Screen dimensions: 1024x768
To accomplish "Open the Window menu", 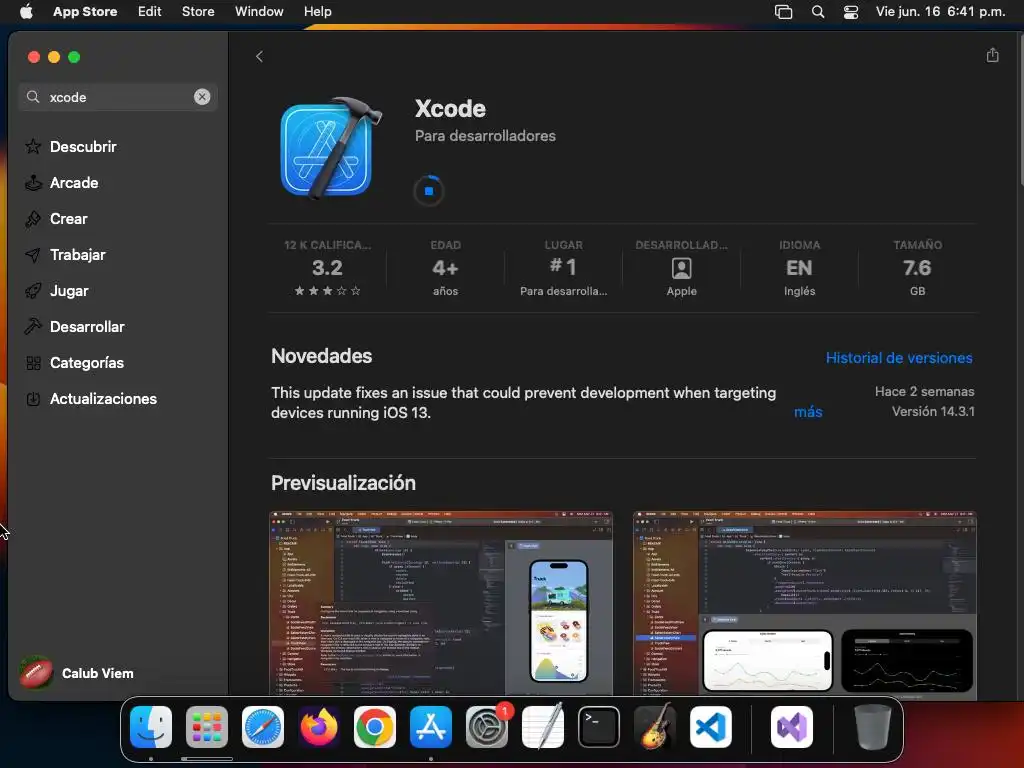I will [259, 11].
